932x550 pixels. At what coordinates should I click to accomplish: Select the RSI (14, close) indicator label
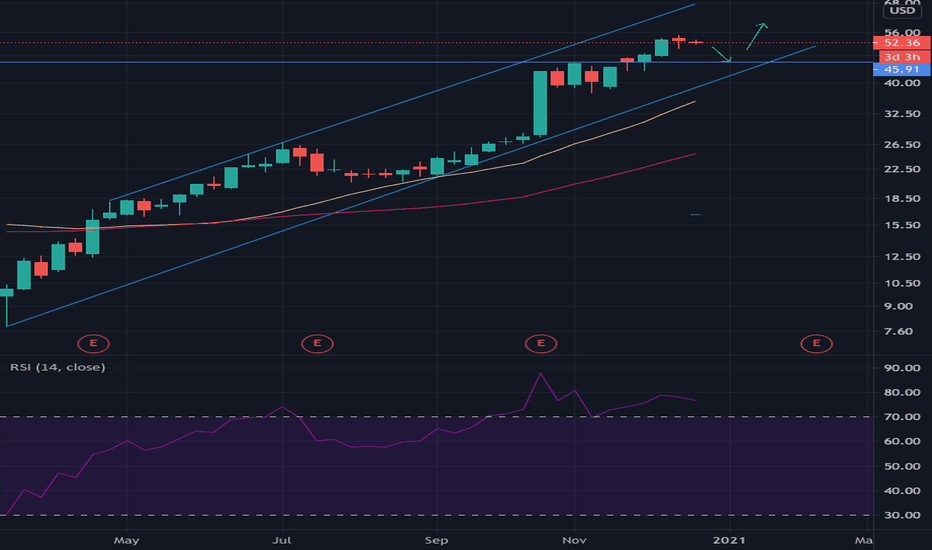click(58, 367)
